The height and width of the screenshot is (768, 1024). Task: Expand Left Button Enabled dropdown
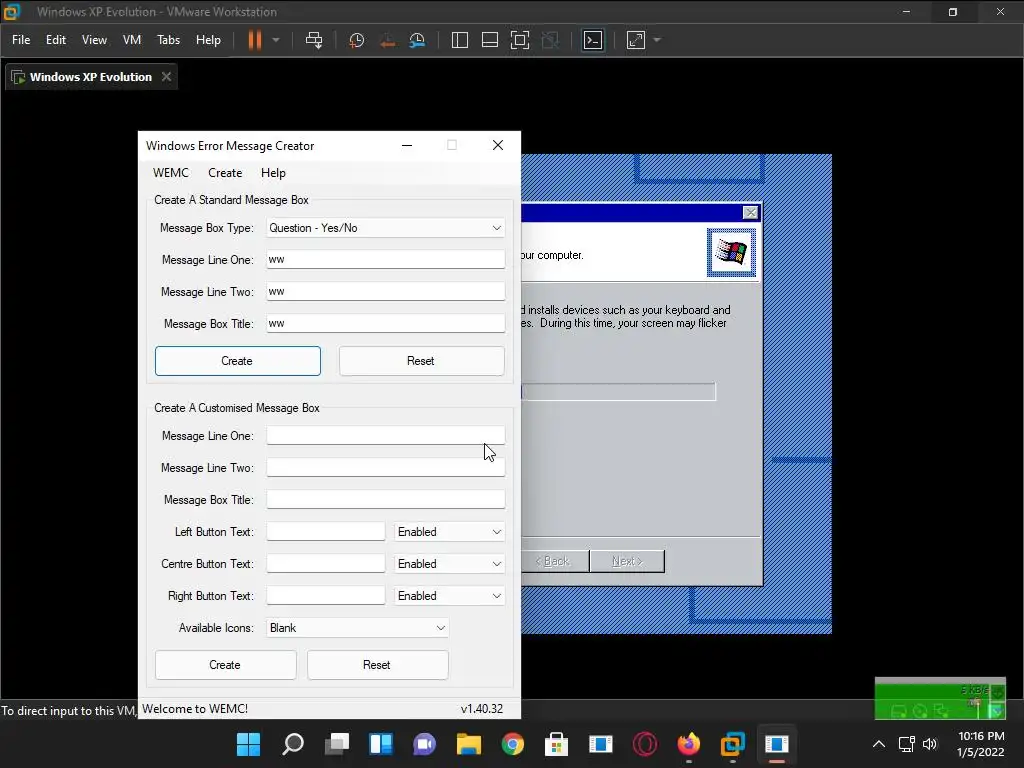coord(449,532)
